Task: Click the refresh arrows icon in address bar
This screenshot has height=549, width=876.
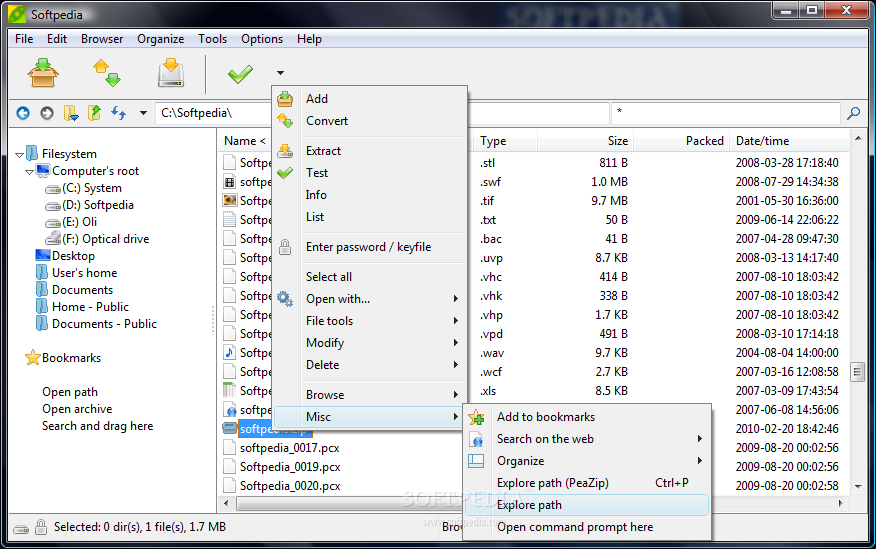Action: click(118, 113)
